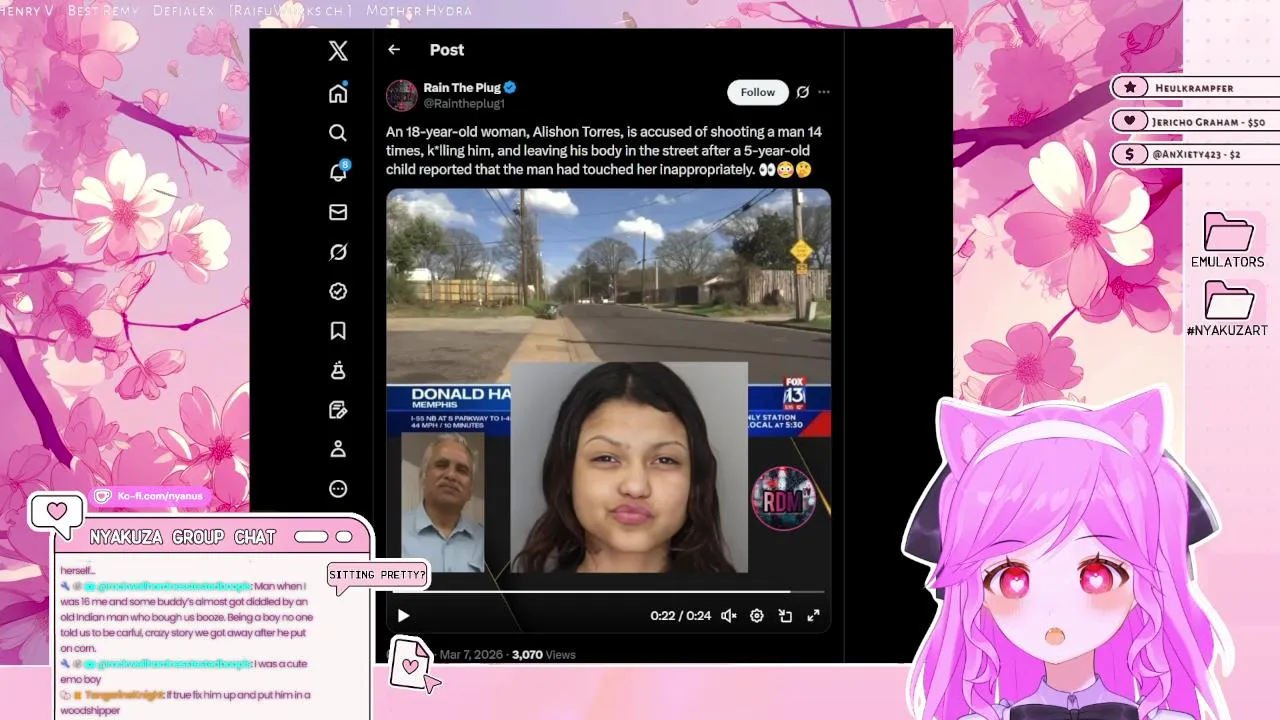1280x720 pixels.
Task: Open Verified badge icon in sidebar
Action: pos(338,291)
